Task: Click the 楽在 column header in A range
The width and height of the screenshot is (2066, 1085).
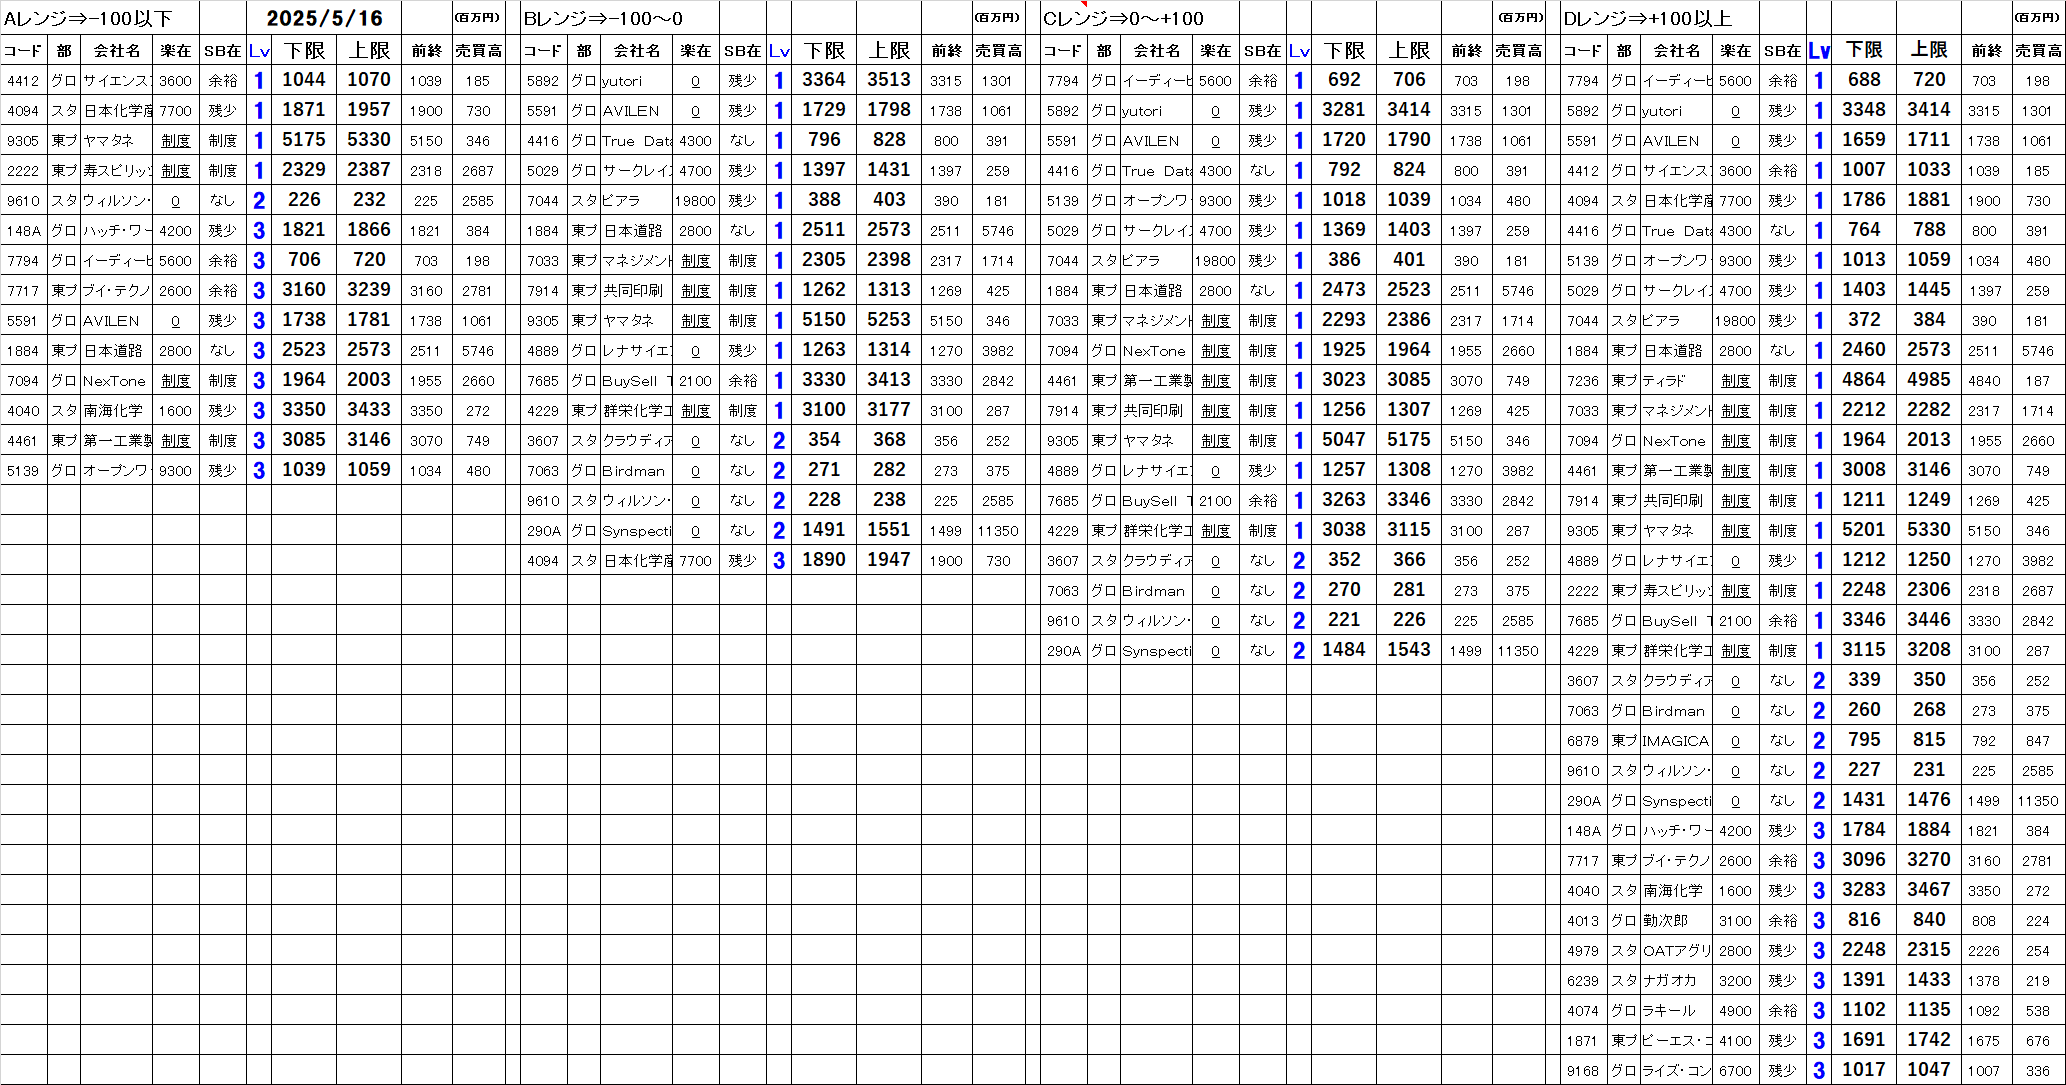Action: click(x=175, y=51)
